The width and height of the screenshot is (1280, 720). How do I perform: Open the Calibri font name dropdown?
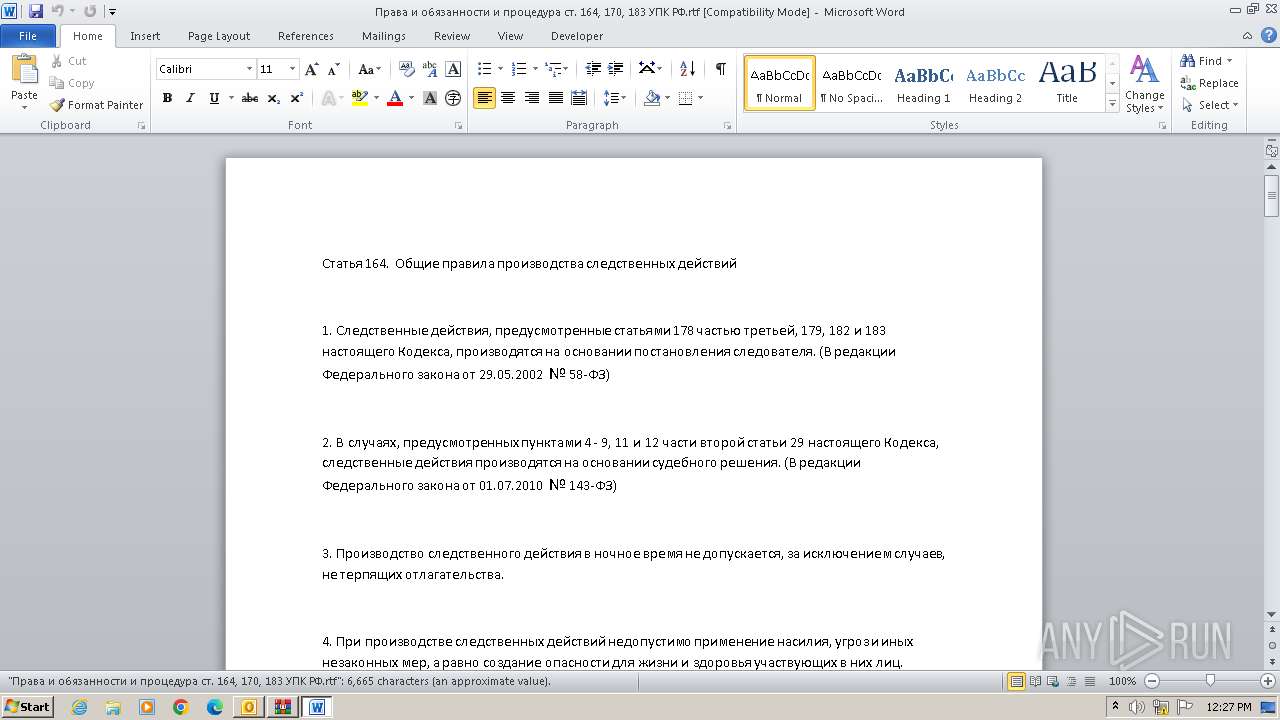249,69
